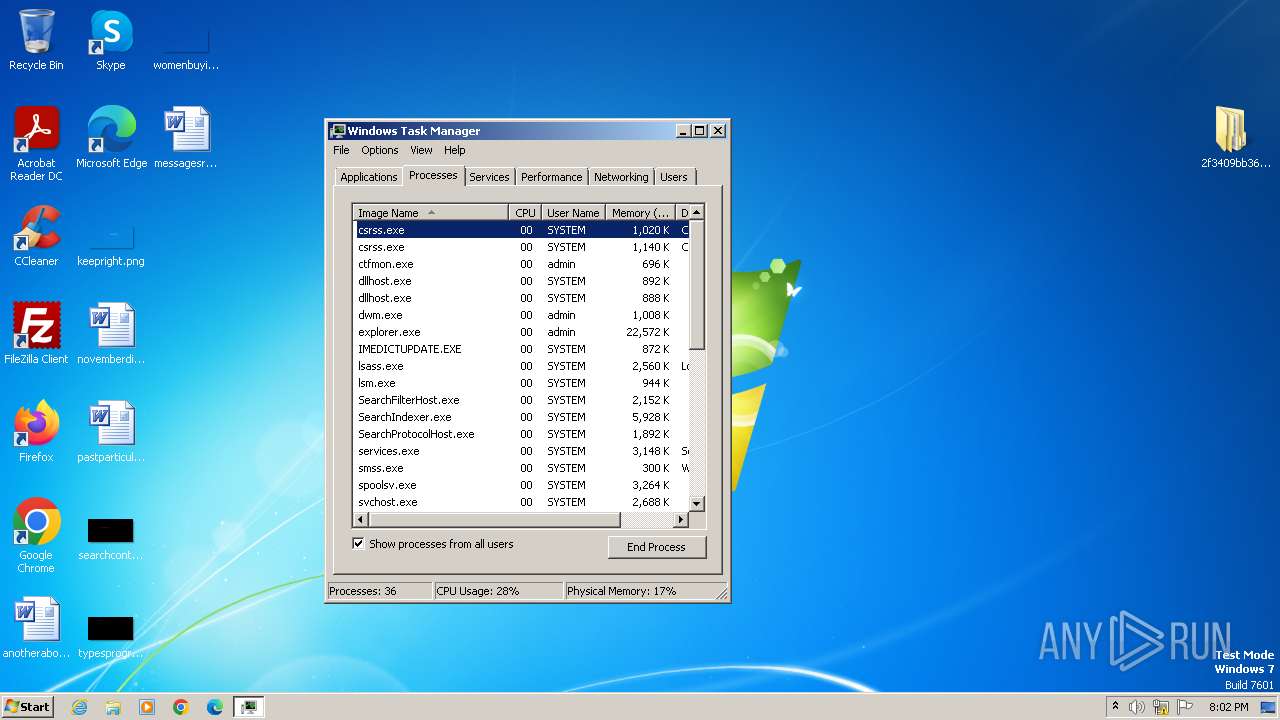Select the SearchFilterHost.exe process row
The width and height of the screenshot is (1280, 720).
coord(521,400)
